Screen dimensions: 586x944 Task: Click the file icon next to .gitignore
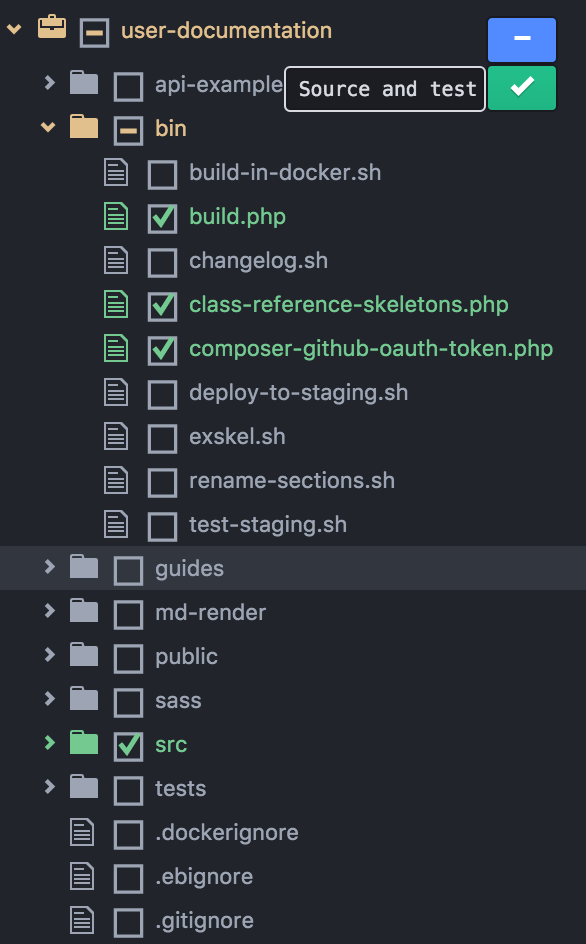tap(83, 920)
